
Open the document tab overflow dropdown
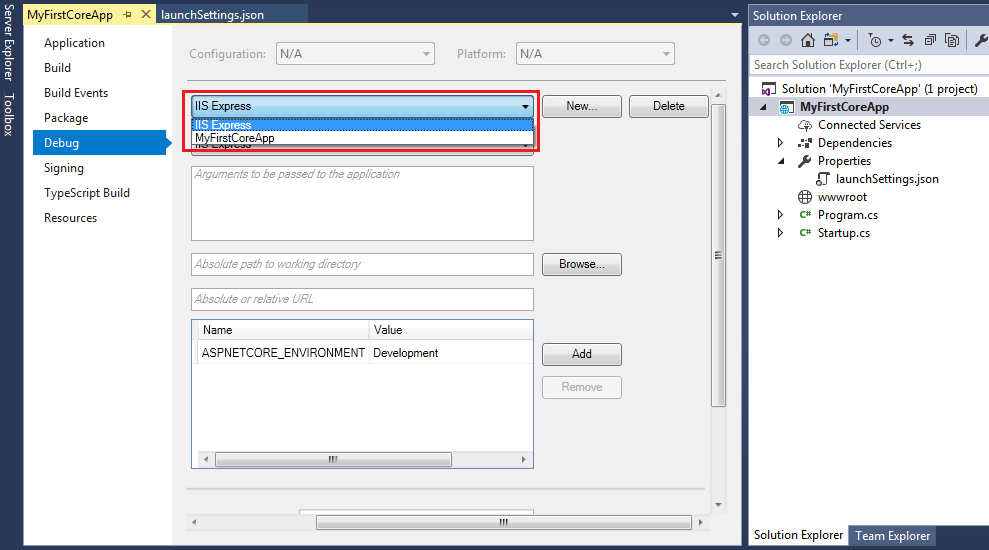tap(734, 15)
